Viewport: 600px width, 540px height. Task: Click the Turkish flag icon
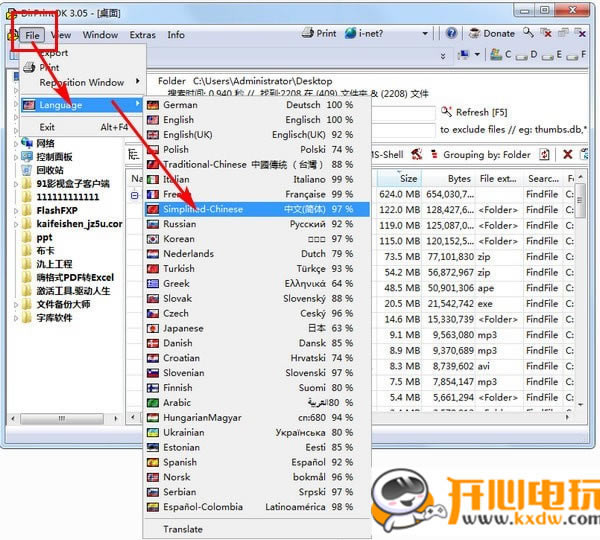click(153, 269)
